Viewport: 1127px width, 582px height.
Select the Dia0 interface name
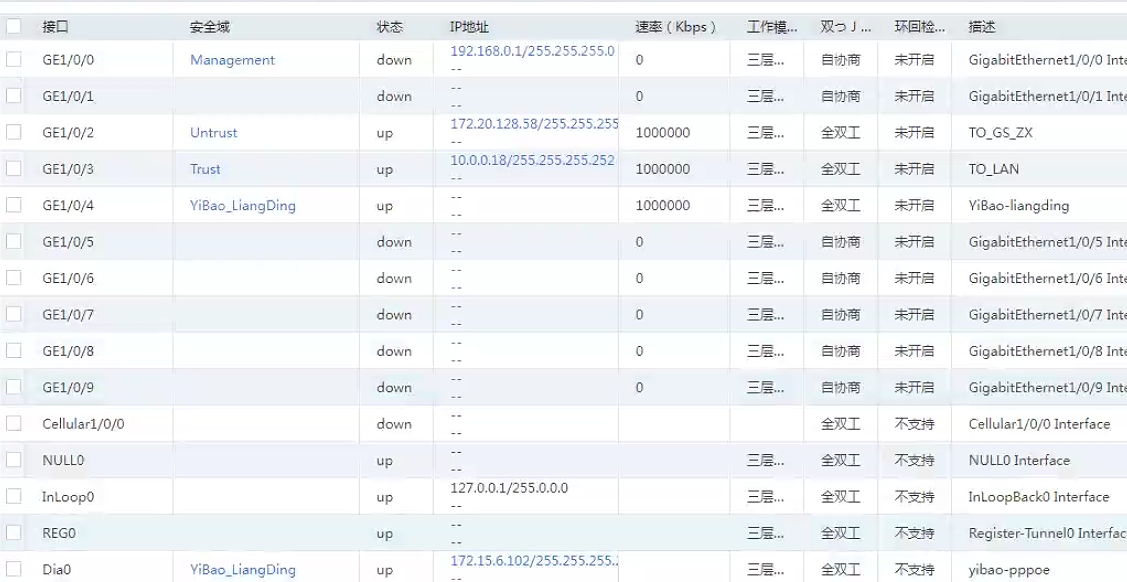57,570
